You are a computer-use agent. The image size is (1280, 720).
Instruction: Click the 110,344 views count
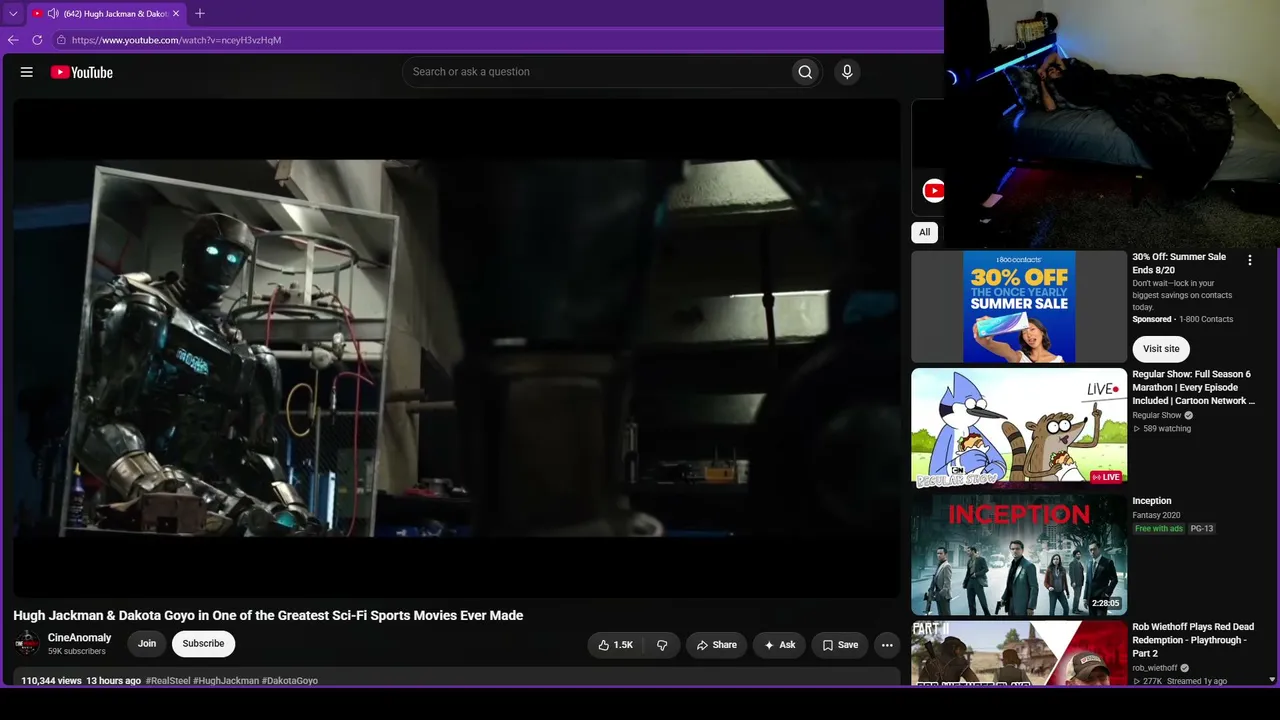pos(51,681)
